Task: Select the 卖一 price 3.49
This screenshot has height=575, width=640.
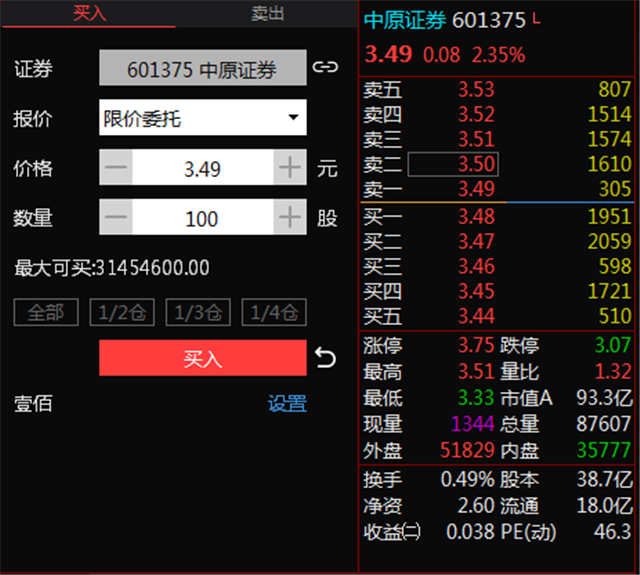Action: pos(476,189)
